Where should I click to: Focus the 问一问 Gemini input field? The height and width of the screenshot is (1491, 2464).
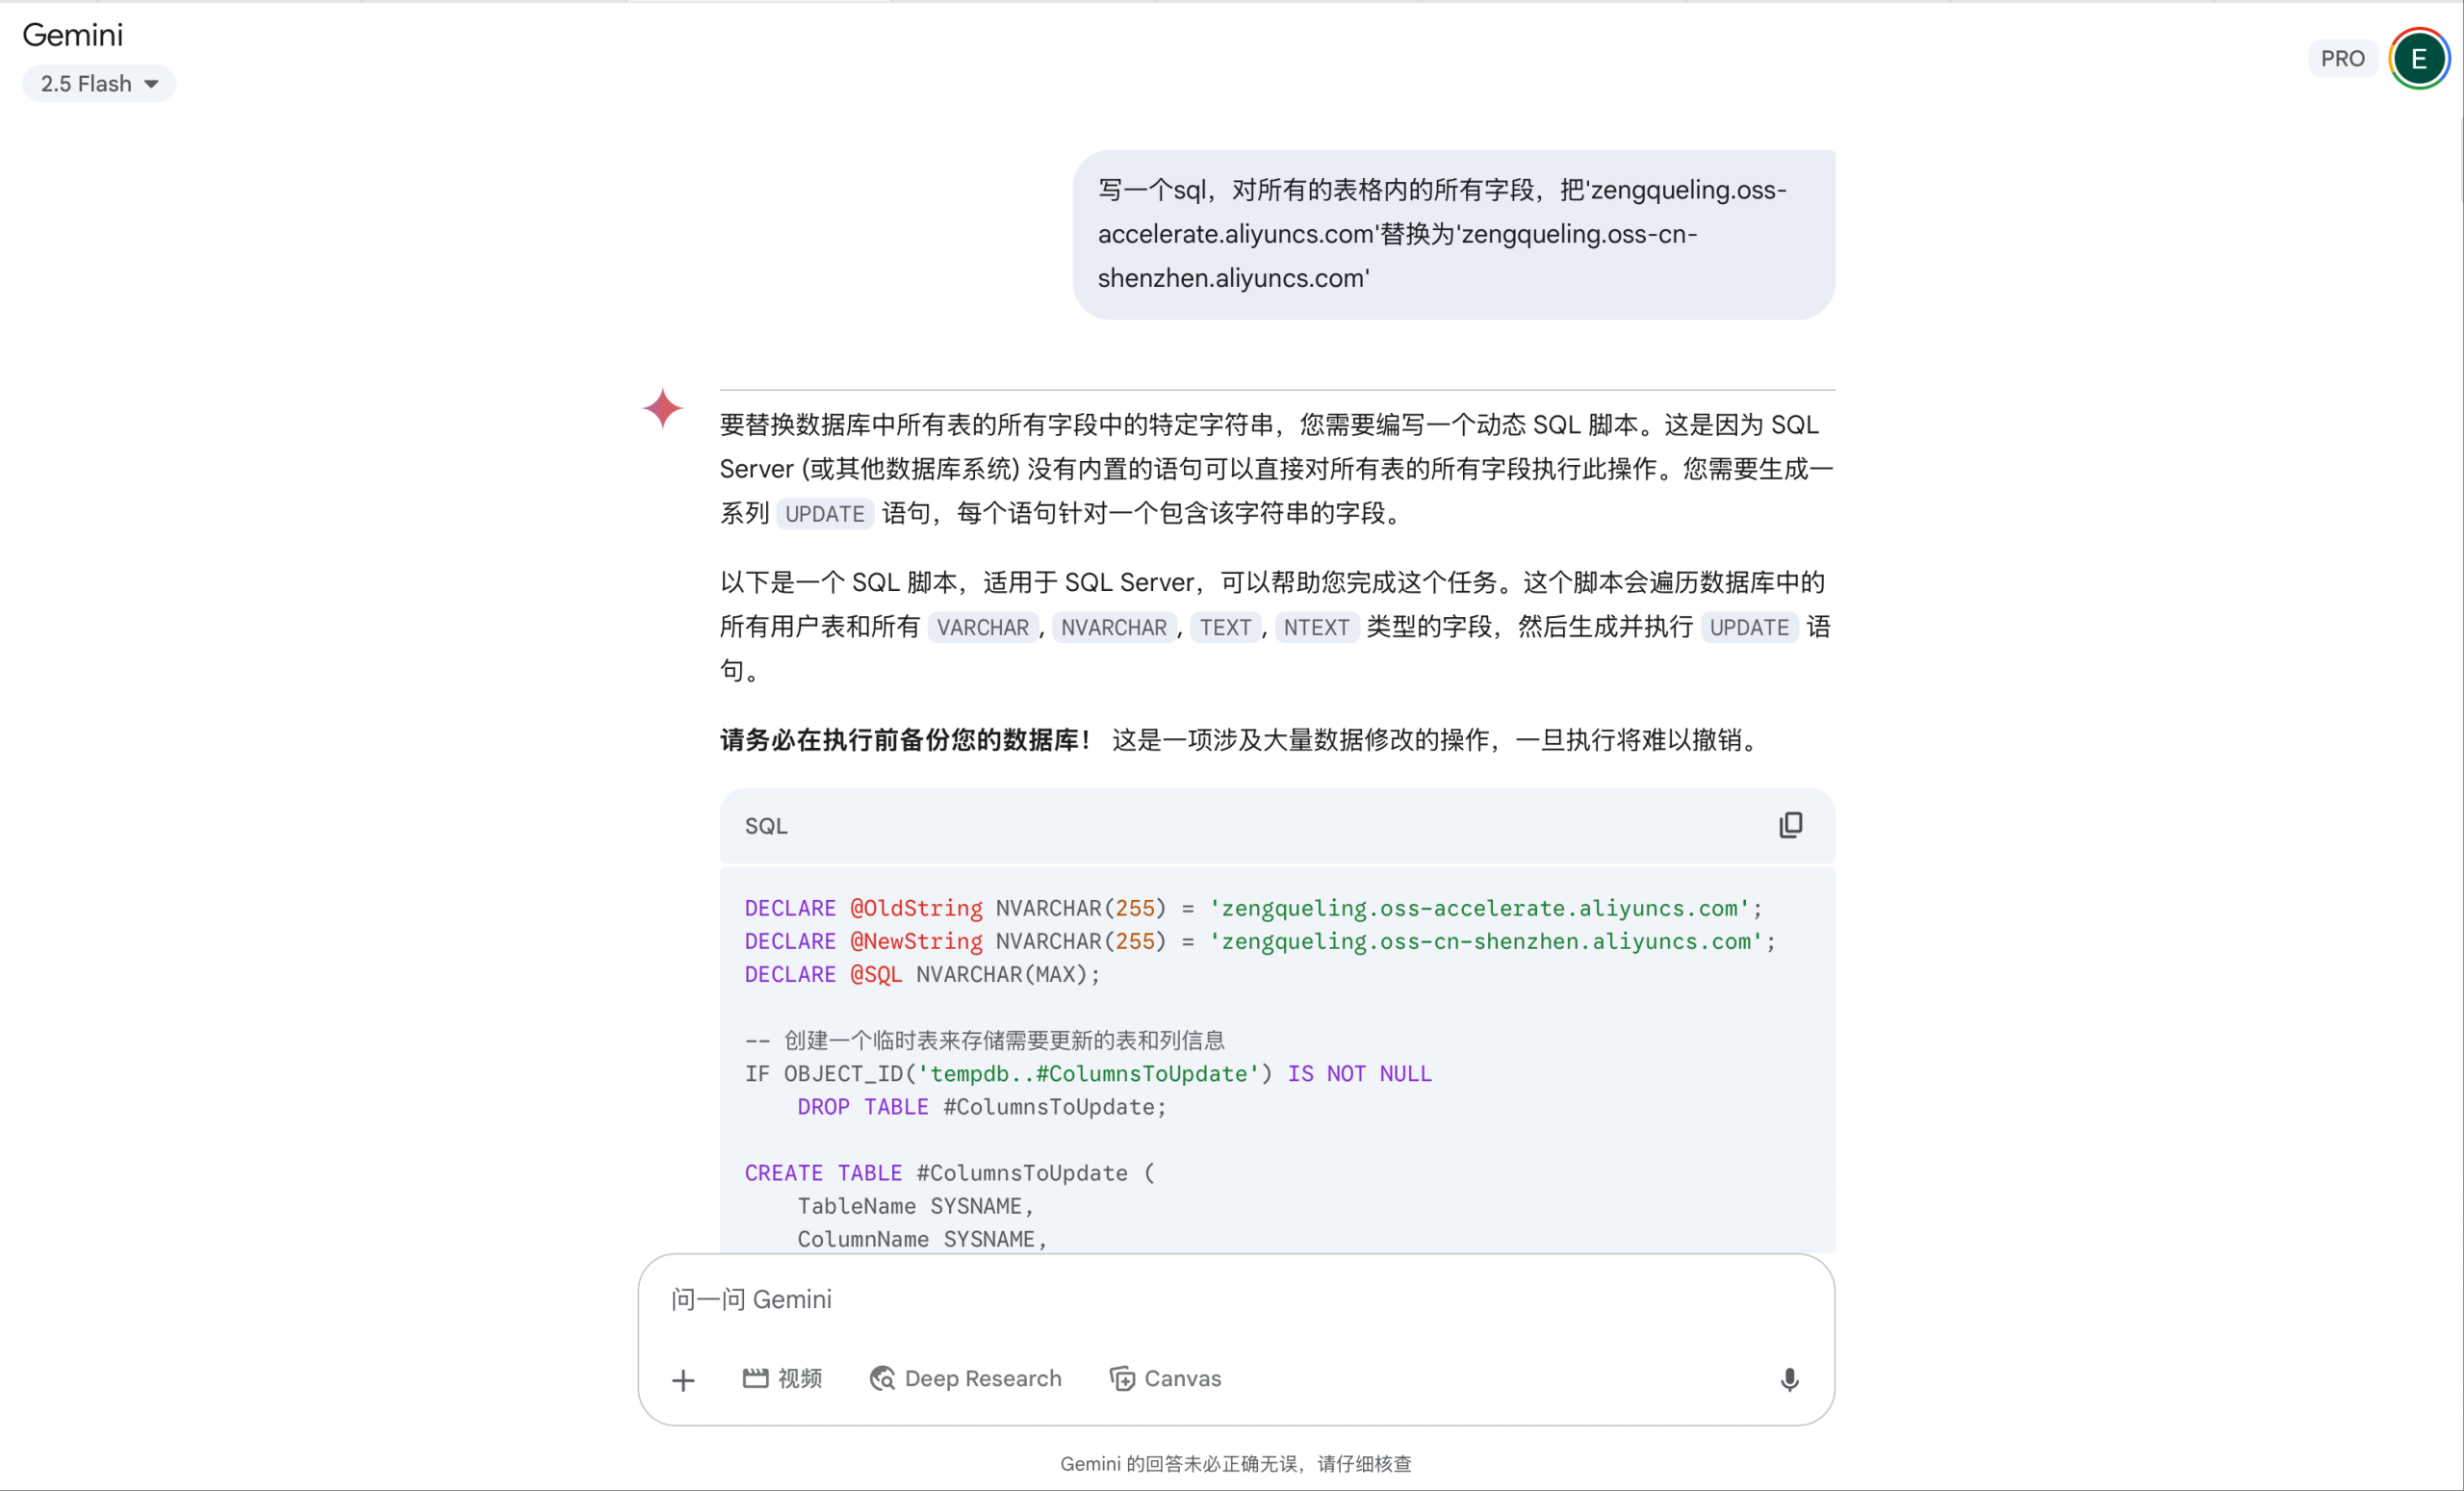[x=1235, y=1299]
